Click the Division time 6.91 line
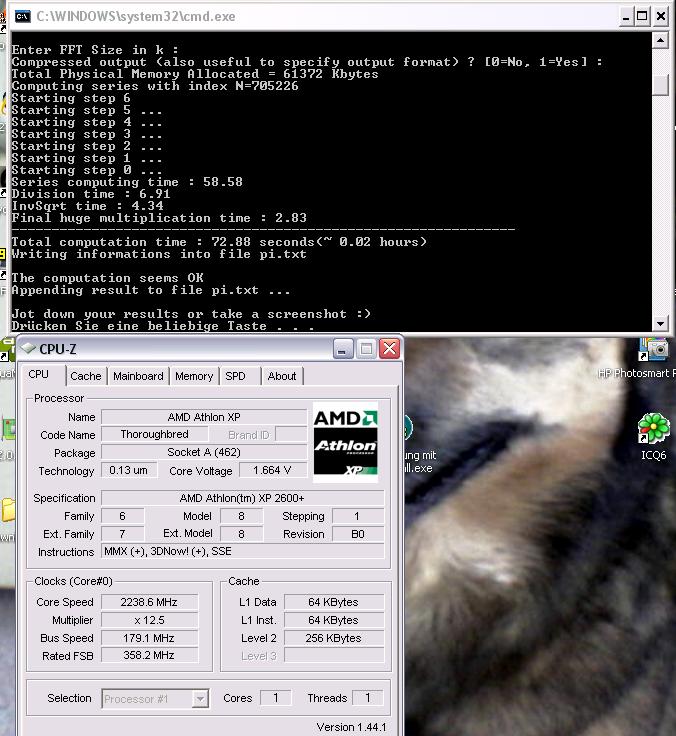This screenshot has height=736, width=676. 91,194
